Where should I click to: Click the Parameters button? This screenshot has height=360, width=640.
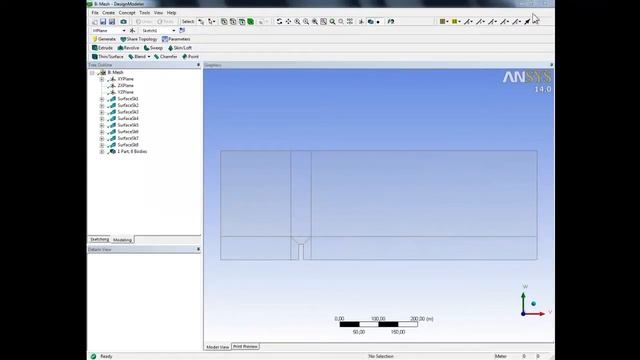(x=176, y=39)
